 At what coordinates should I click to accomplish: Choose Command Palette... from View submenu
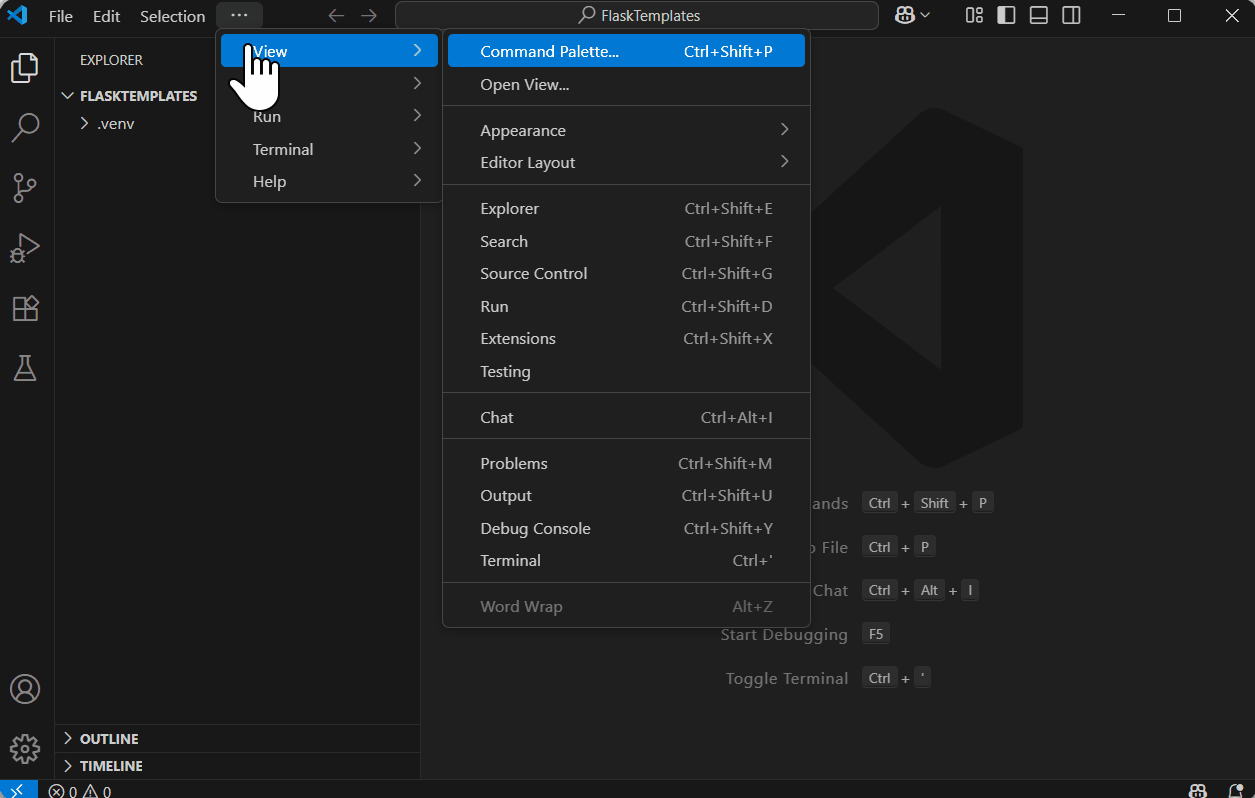[626, 51]
